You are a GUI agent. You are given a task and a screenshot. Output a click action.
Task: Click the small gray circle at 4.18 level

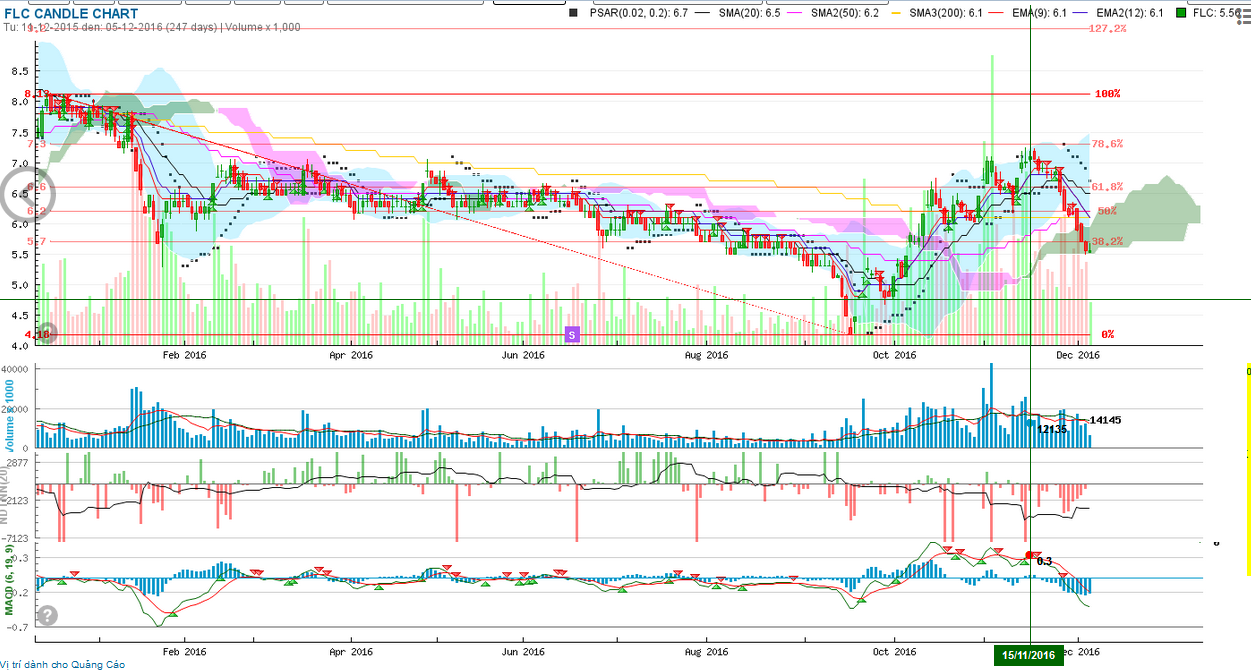point(47,333)
